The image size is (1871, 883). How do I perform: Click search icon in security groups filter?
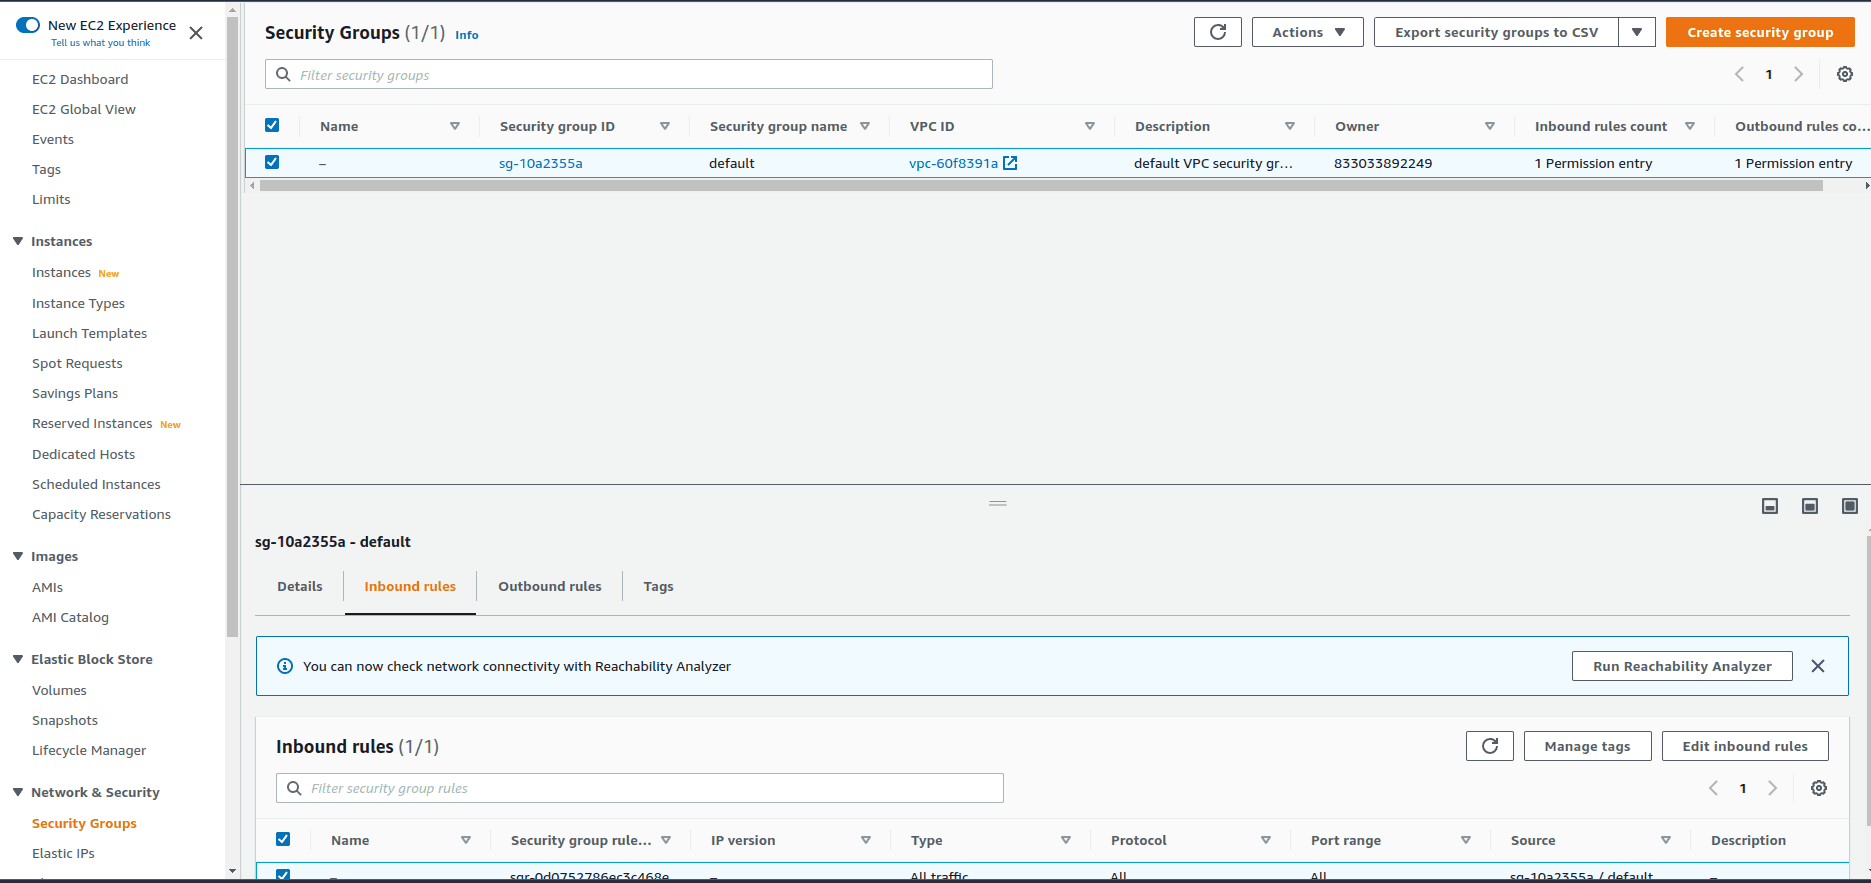coord(283,75)
